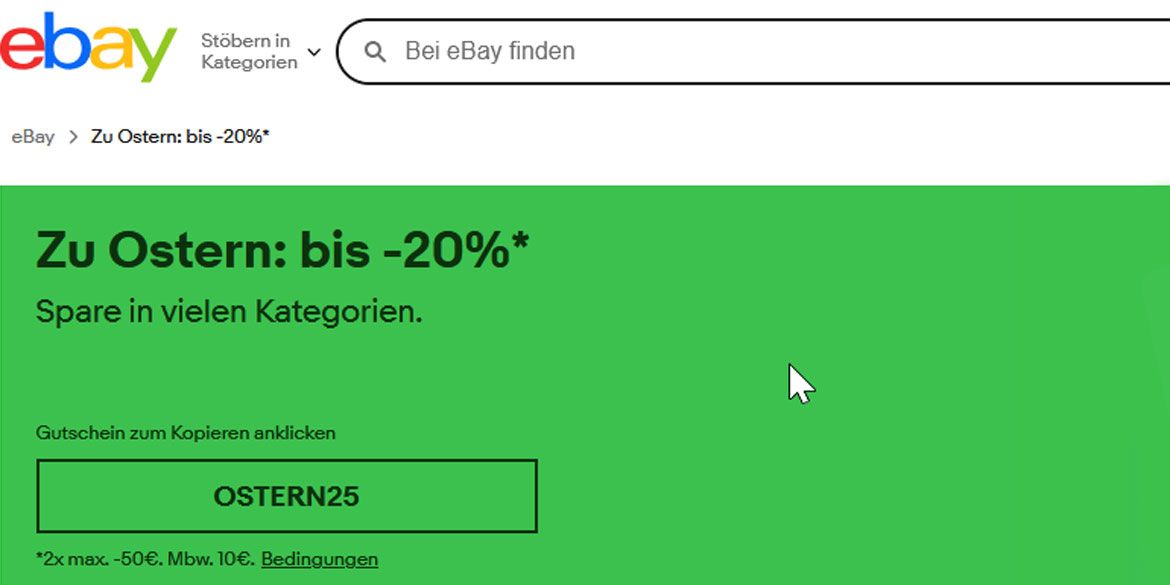The image size is (1170, 585).
Task: Open the Bedingungen link
Action: [x=319, y=559]
